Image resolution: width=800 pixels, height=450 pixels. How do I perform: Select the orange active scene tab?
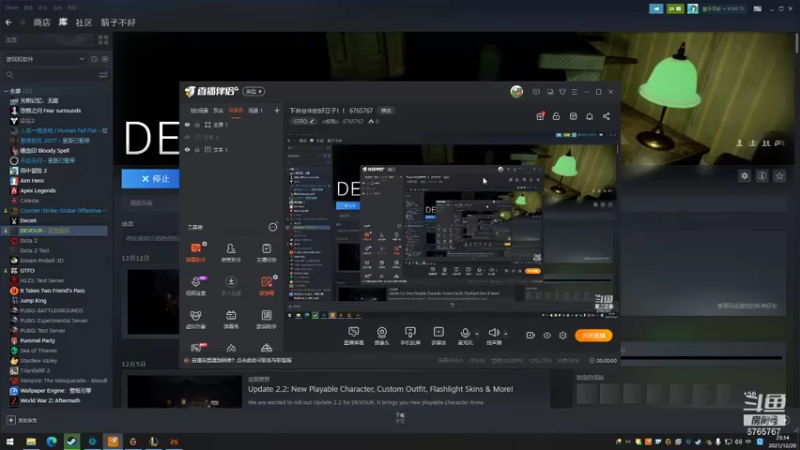coord(236,110)
